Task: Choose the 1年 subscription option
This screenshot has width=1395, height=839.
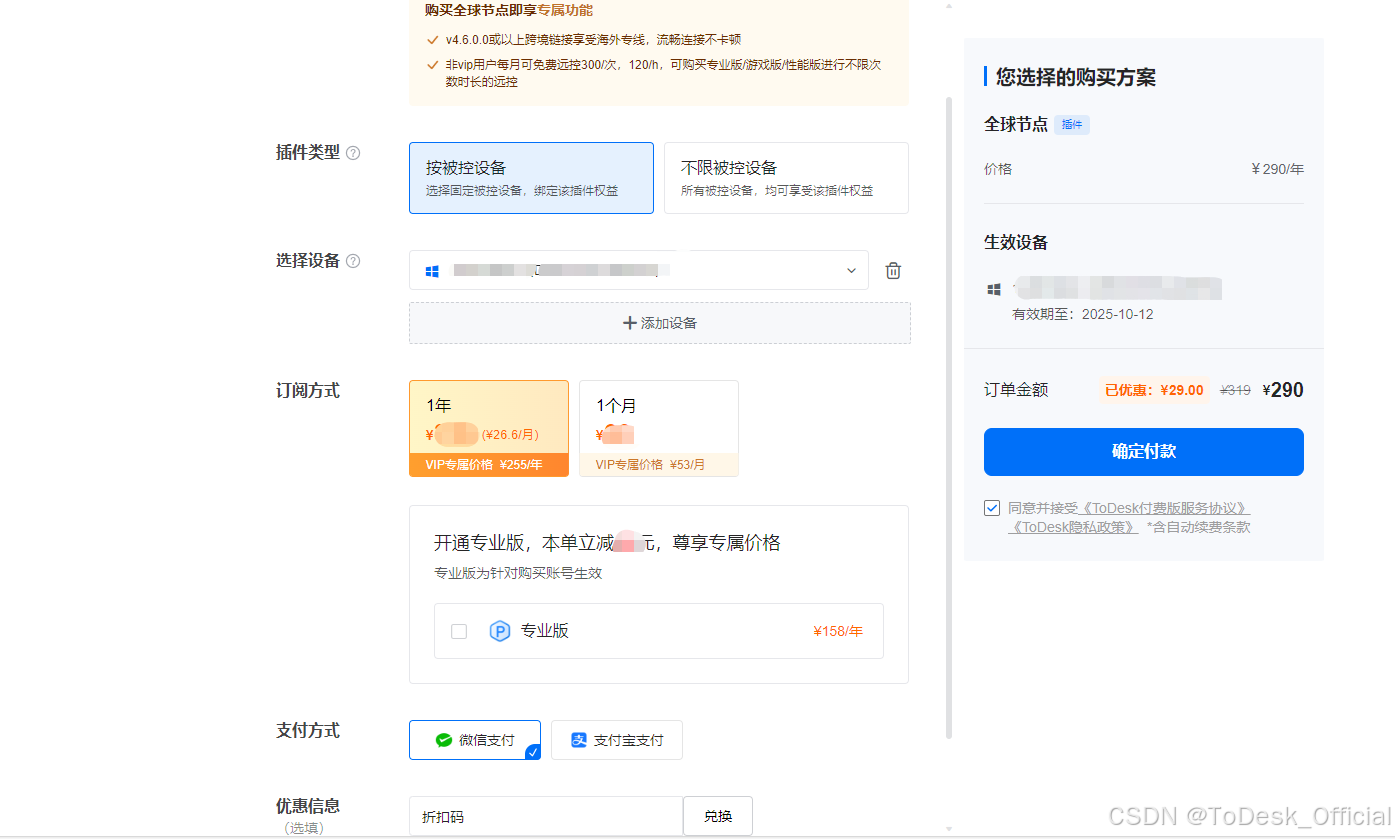Action: coord(489,428)
